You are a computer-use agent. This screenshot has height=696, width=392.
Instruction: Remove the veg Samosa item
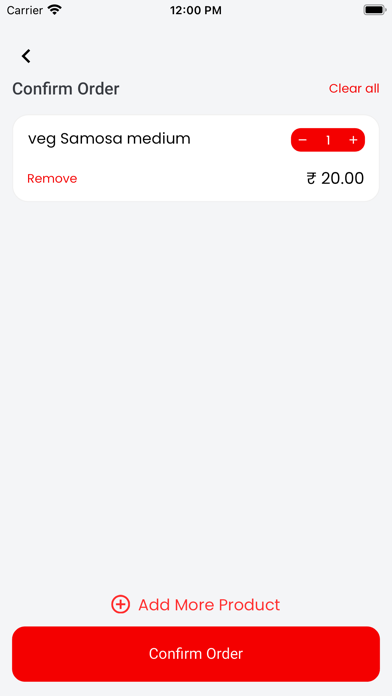(52, 178)
